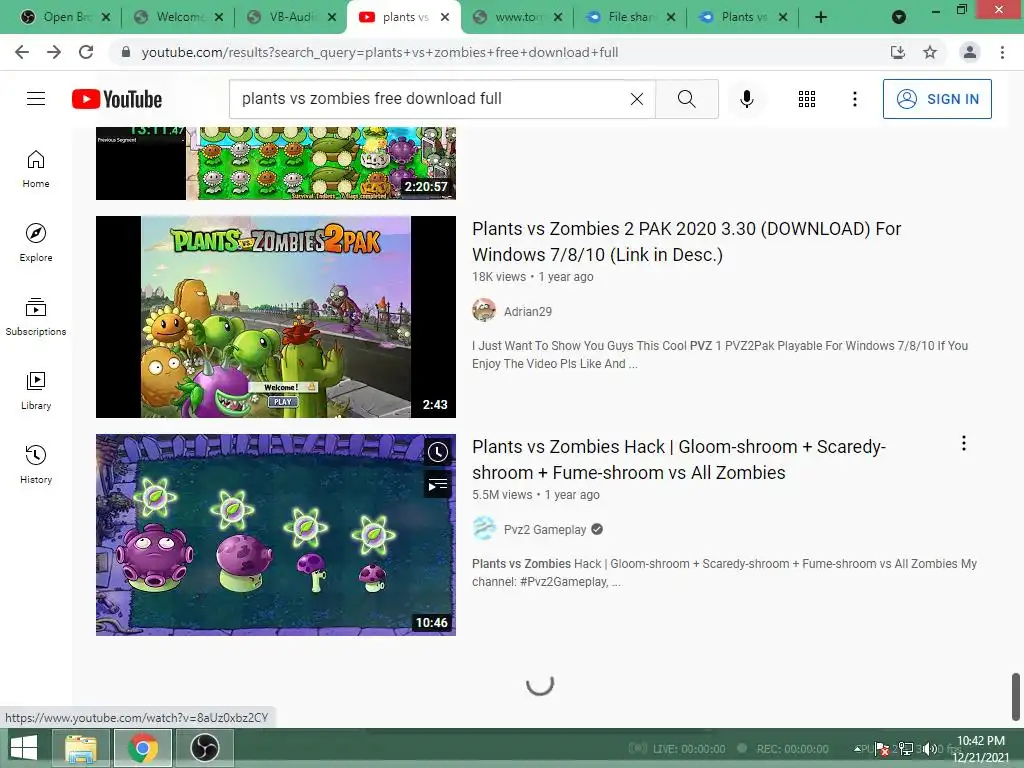Viewport: 1024px width, 768px height.
Task: Click the taskbar volume speaker icon
Action: pos(929,749)
